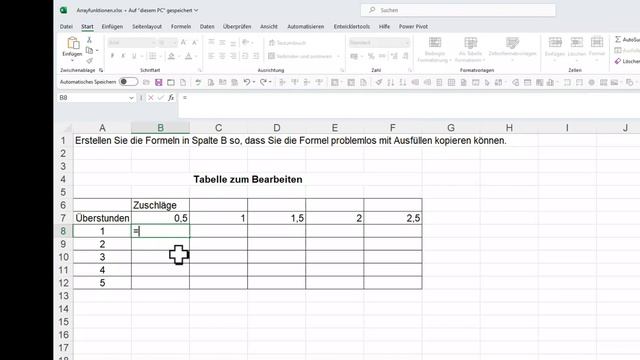Toggle center text alignment
The width and height of the screenshot is (640, 360).
(x=222, y=56)
